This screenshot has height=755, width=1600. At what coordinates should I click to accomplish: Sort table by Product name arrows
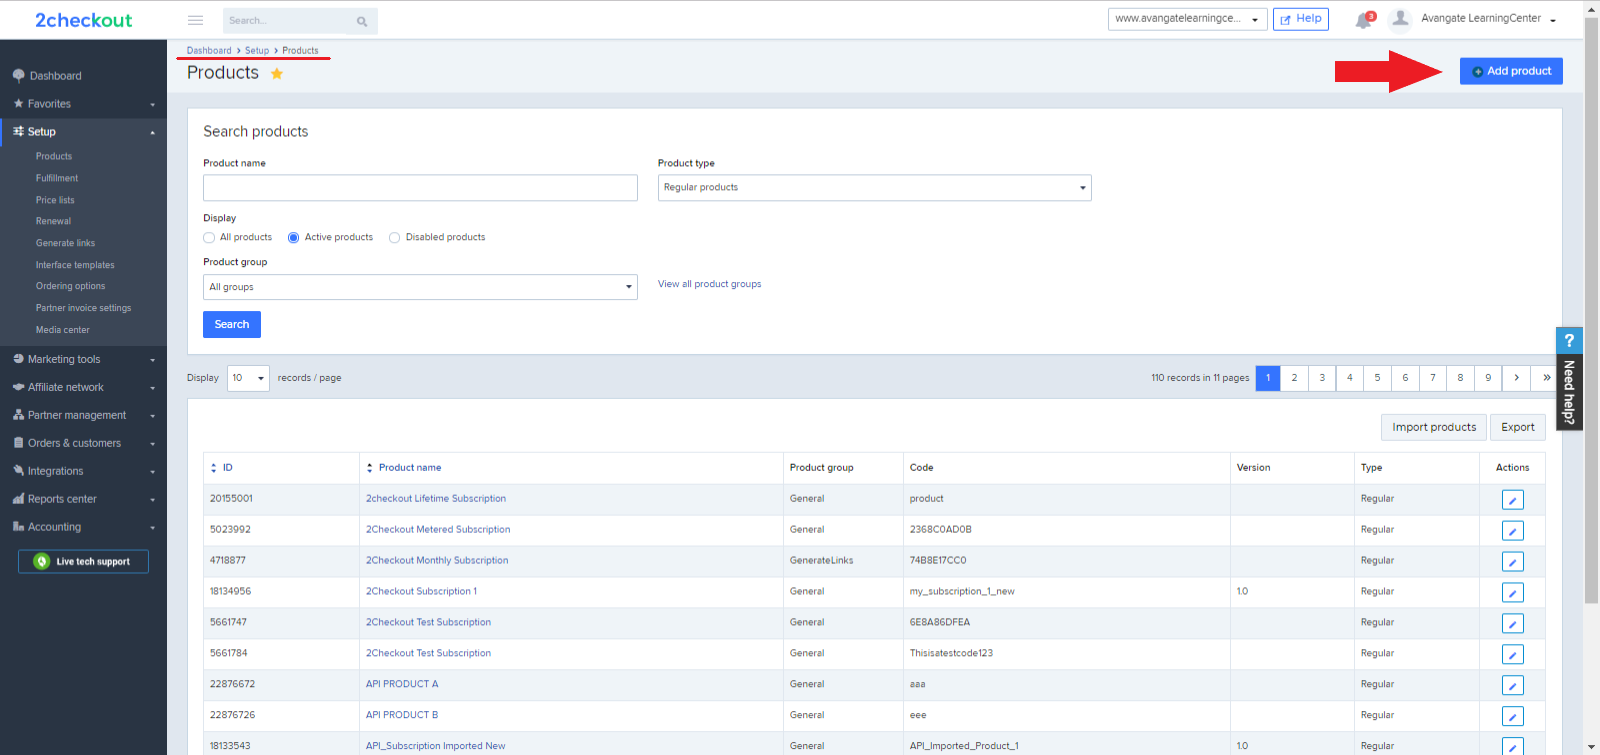(x=370, y=468)
